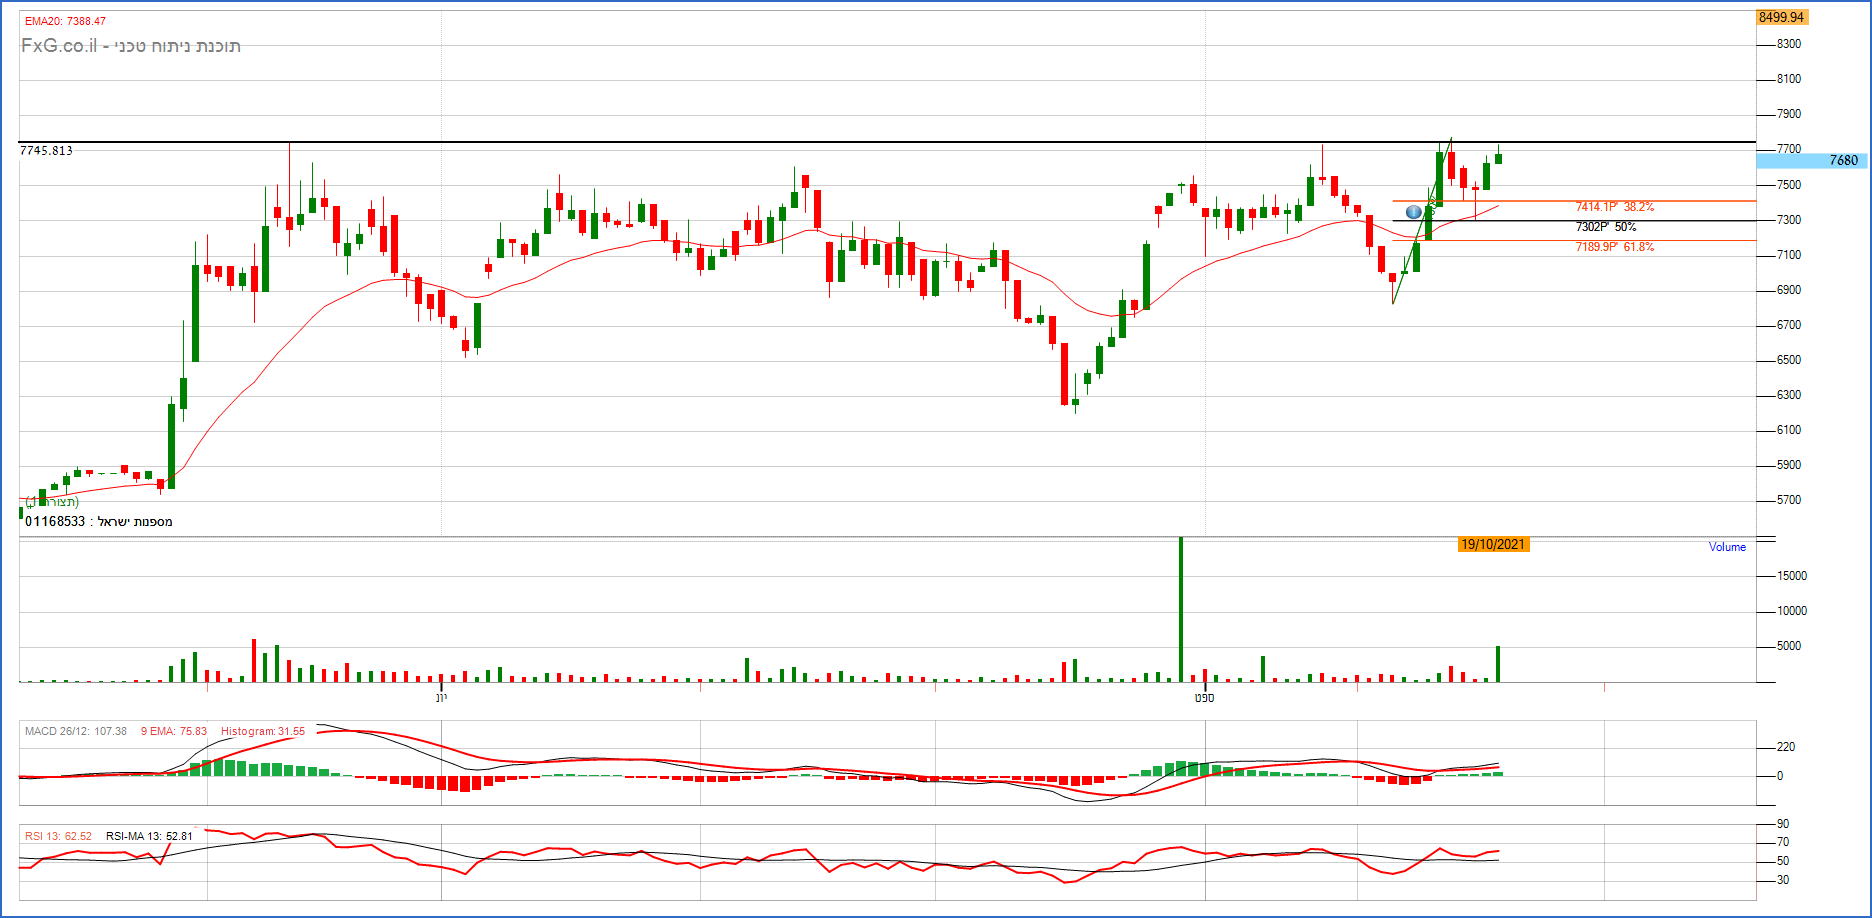Select the 38.2% Fibonacci level label

click(1614, 207)
